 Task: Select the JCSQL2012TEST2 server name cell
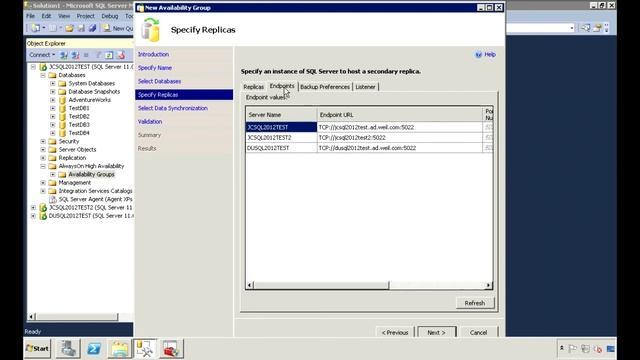(x=281, y=138)
